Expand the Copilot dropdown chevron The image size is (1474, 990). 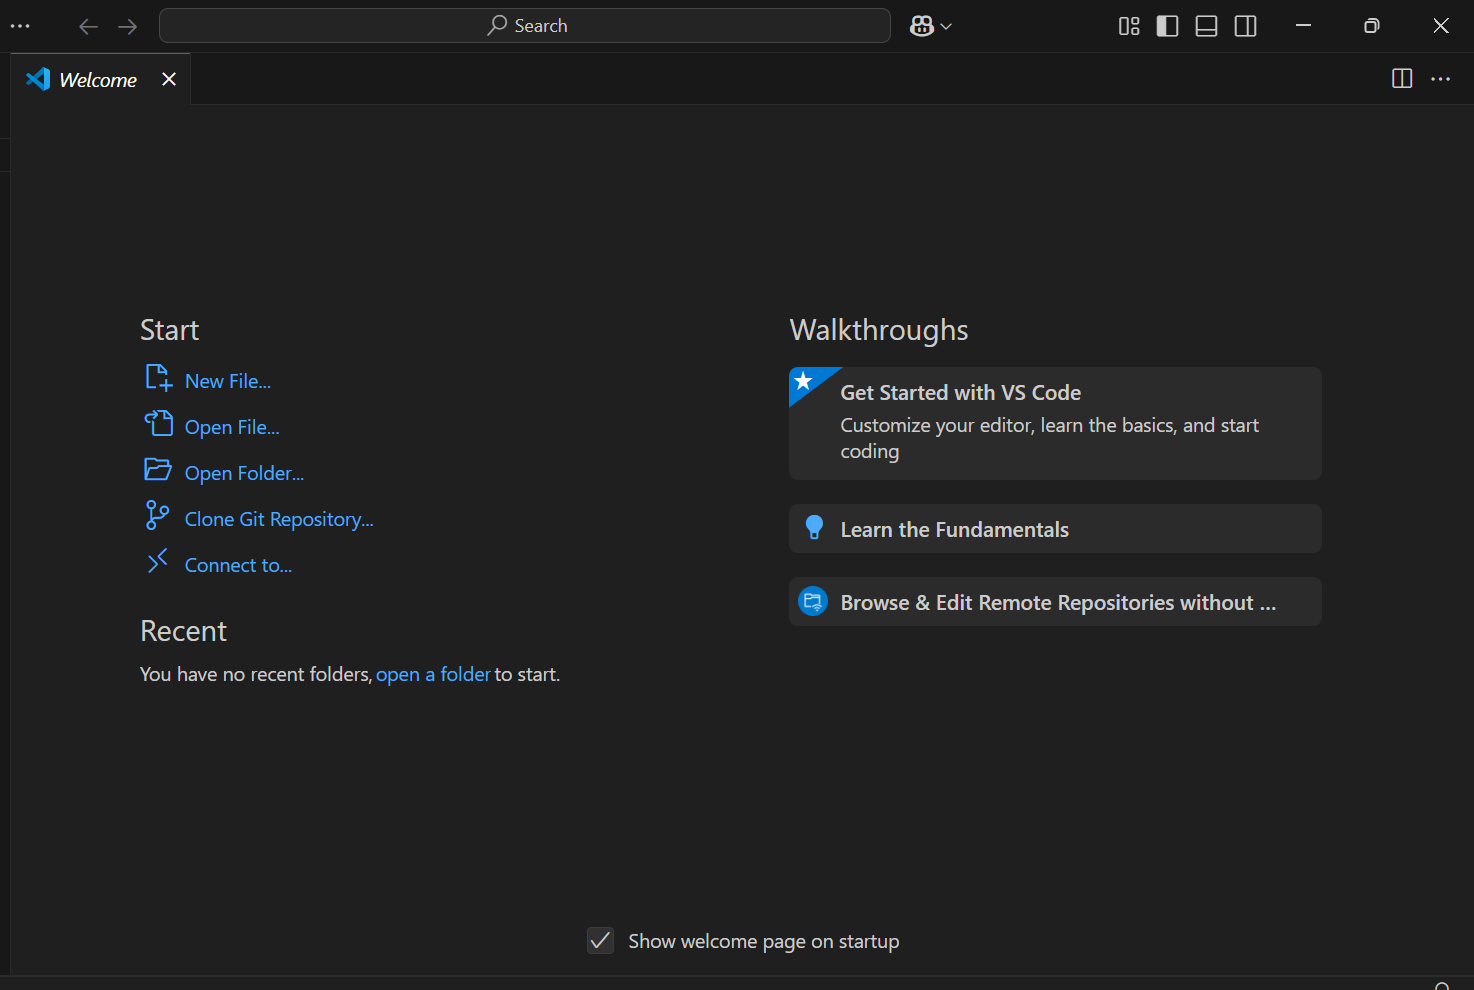946,26
